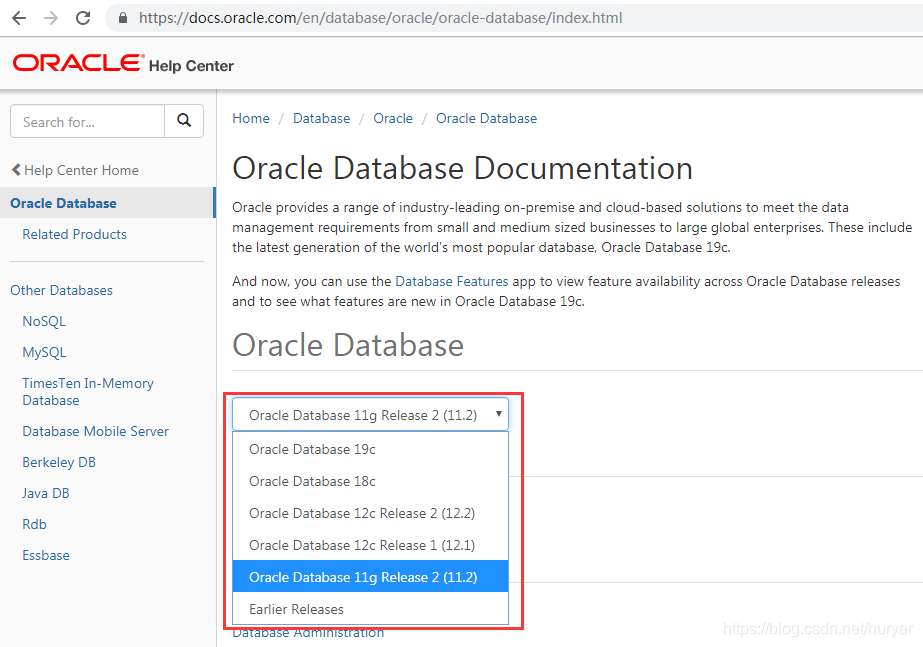Click Help Center text in header
This screenshot has width=923, height=647.
(191, 66)
